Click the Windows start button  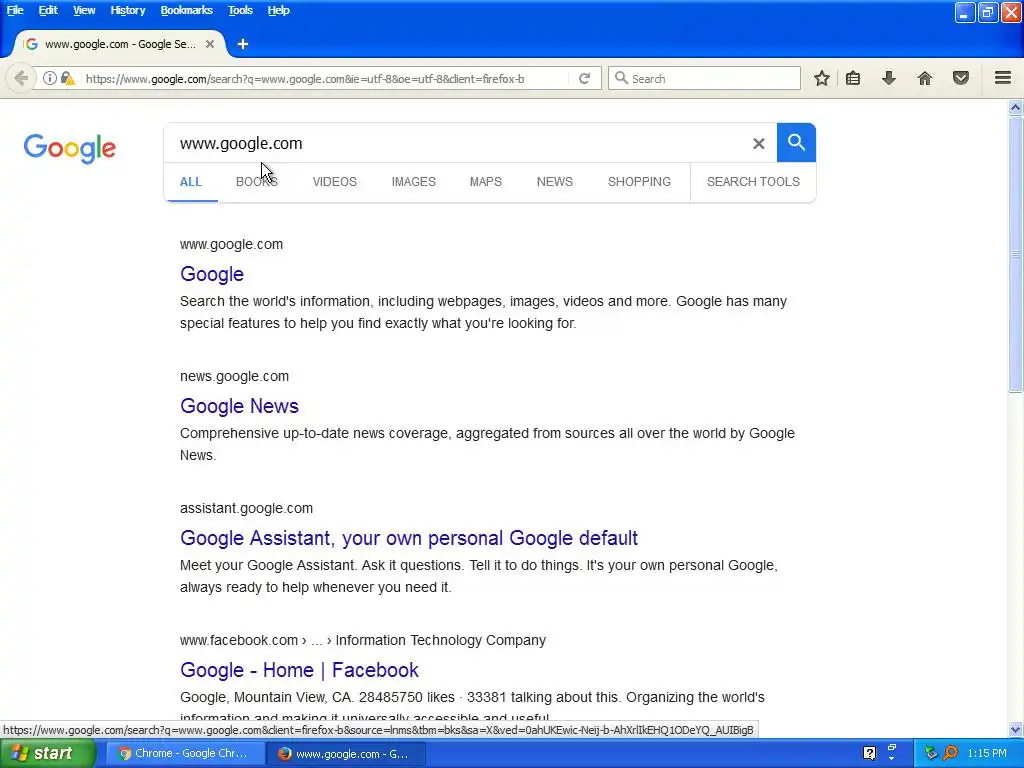[x=48, y=754]
